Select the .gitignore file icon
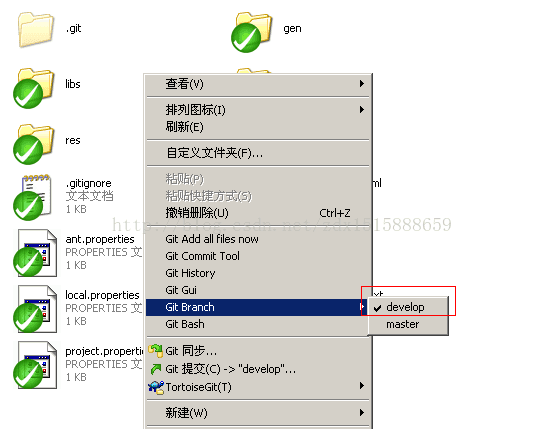Screen dimensions: 545x429 click(x=33, y=197)
